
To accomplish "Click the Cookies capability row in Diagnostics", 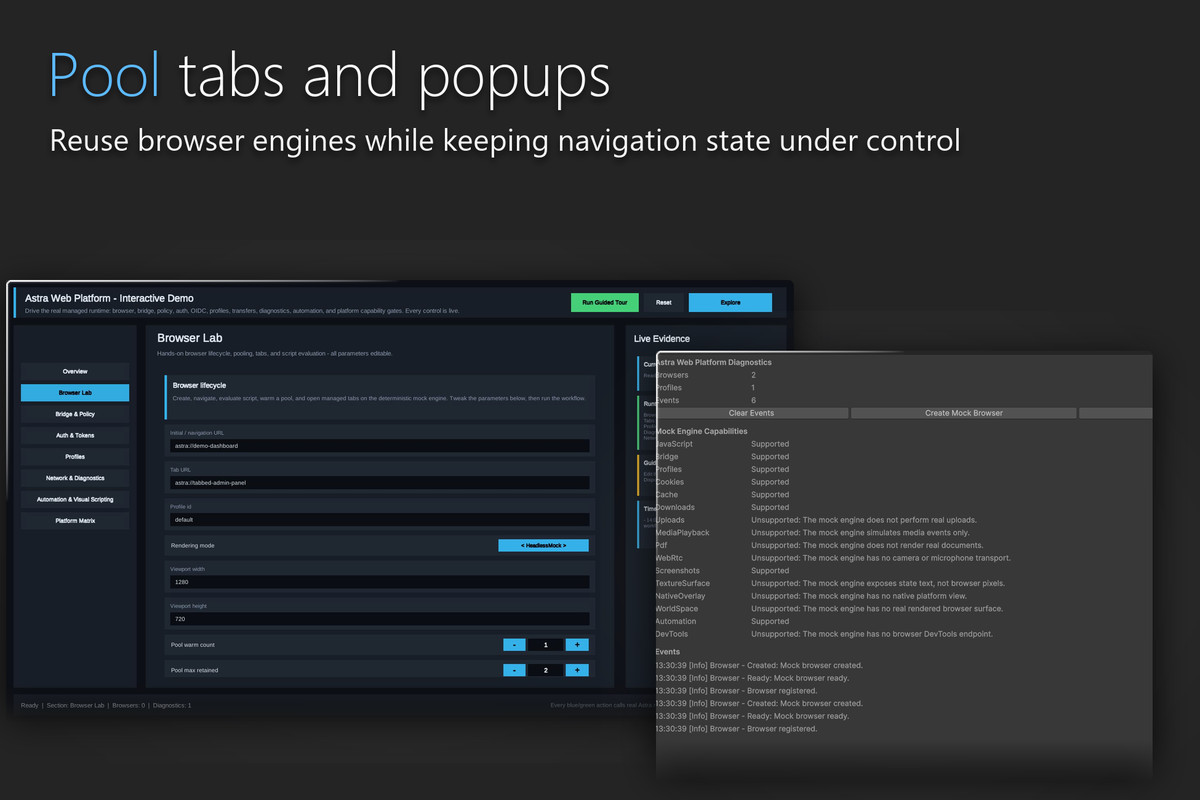I will coord(904,482).
